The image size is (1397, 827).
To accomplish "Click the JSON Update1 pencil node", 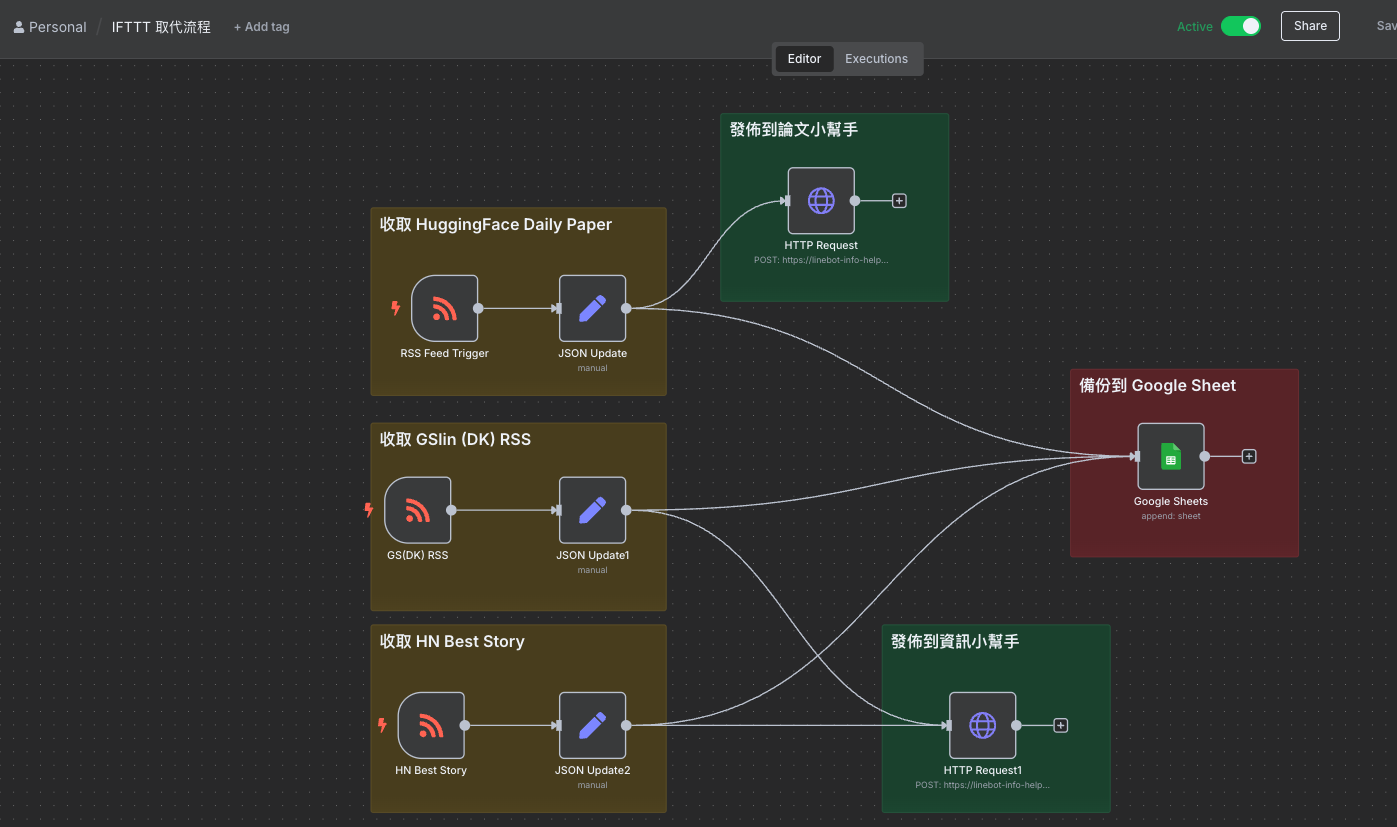I will point(592,510).
